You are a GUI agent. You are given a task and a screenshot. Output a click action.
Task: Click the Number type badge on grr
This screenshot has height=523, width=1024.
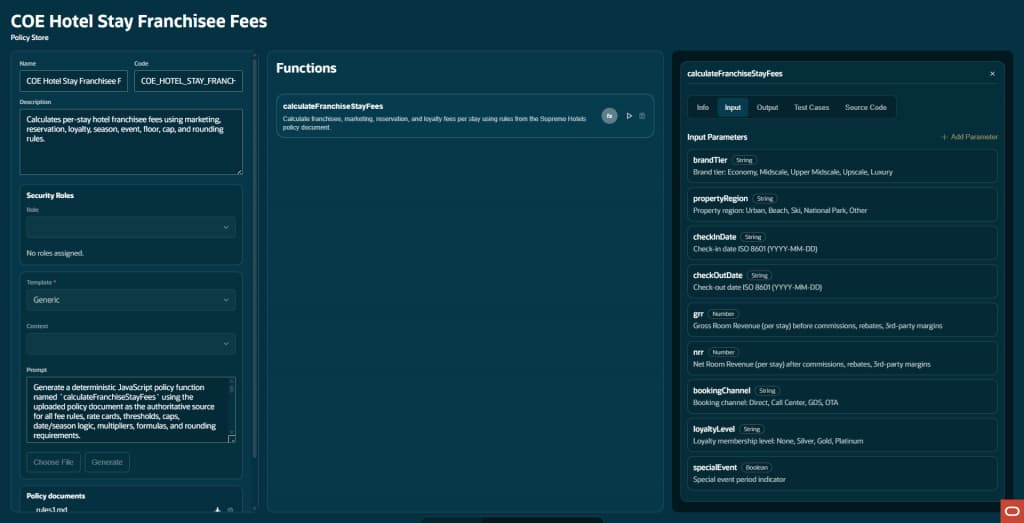723,313
